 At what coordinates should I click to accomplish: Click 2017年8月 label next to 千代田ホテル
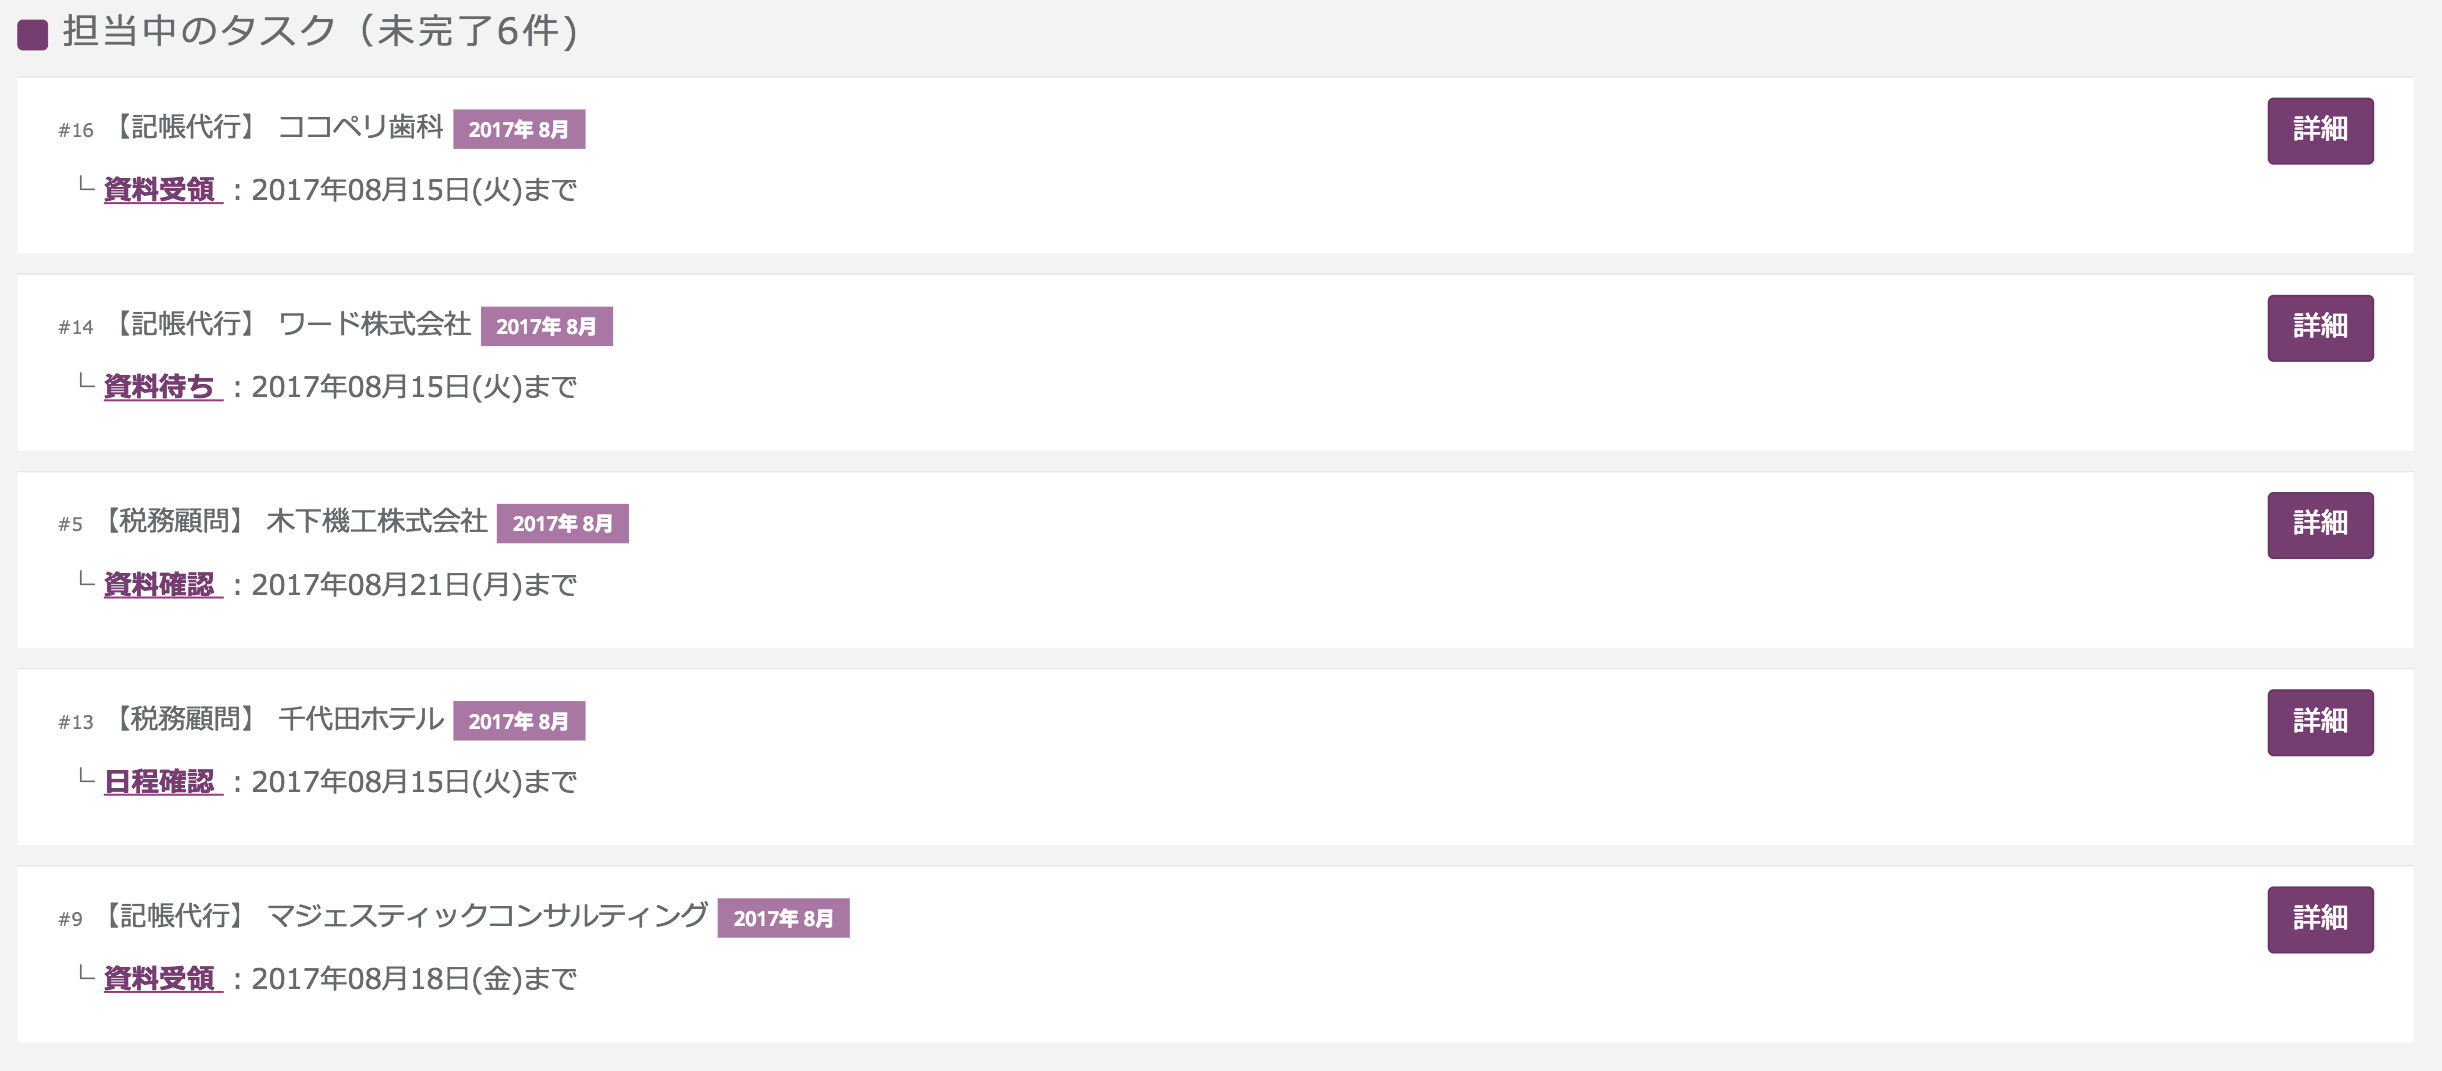click(518, 721)
